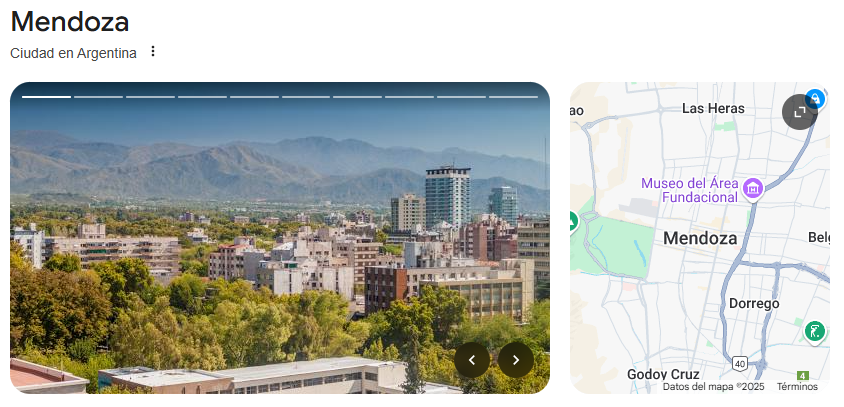
Task: Click the Datos del mapa ©2025 text
Action: pos(714,387)
